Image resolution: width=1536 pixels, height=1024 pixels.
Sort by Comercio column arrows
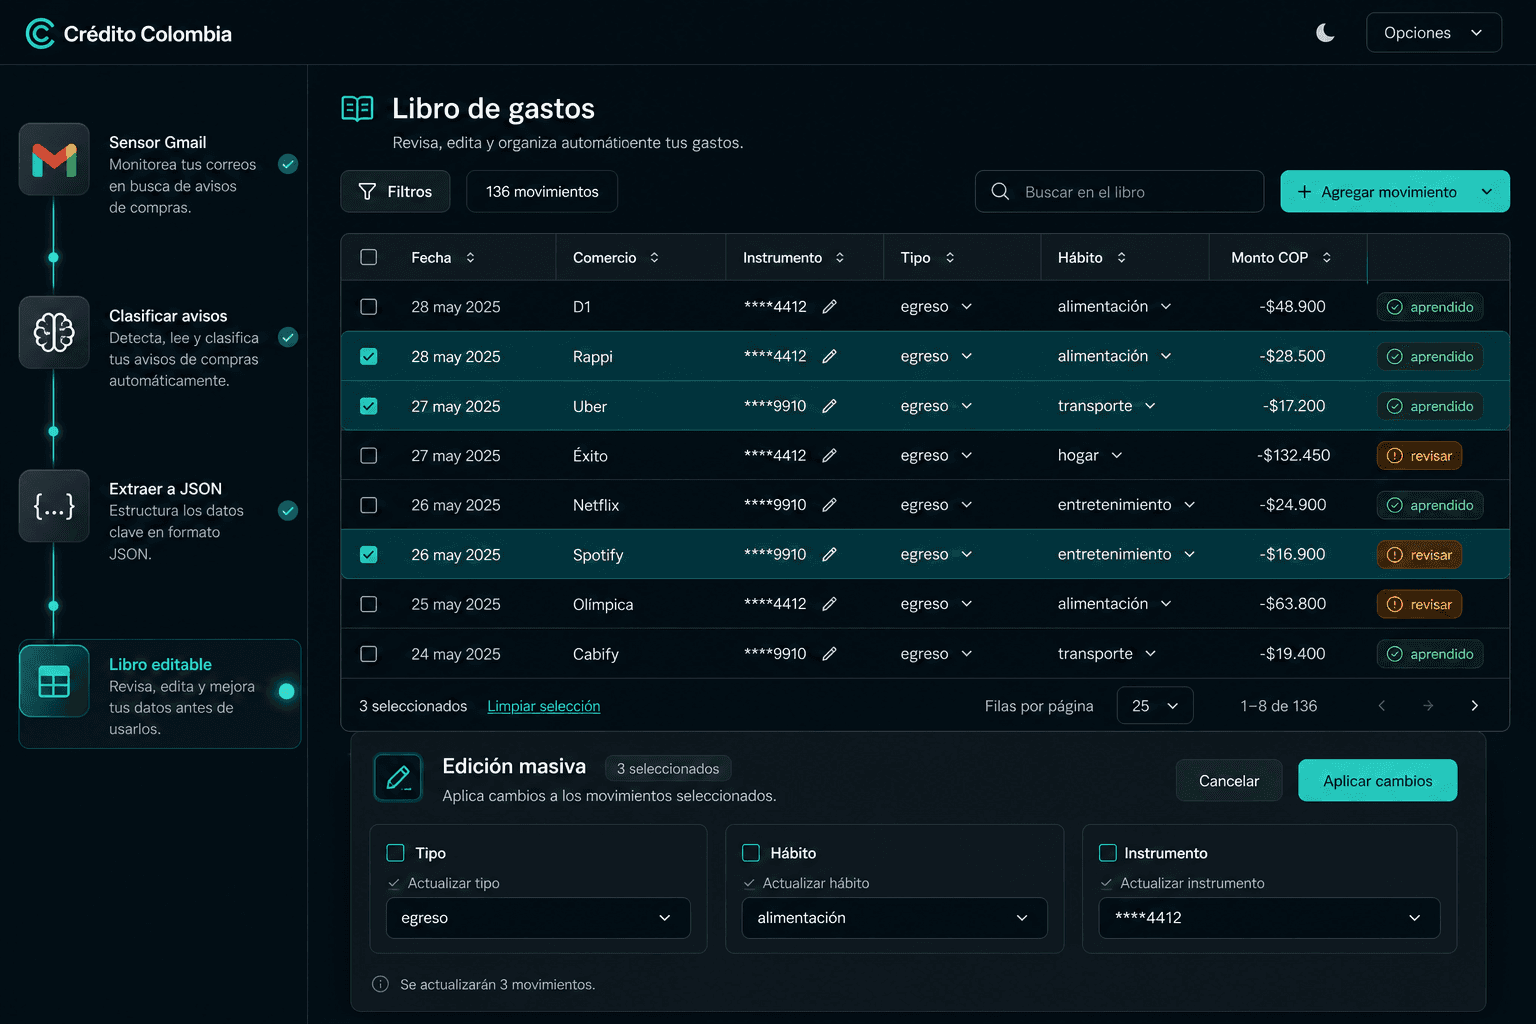(x=654, y=258)
